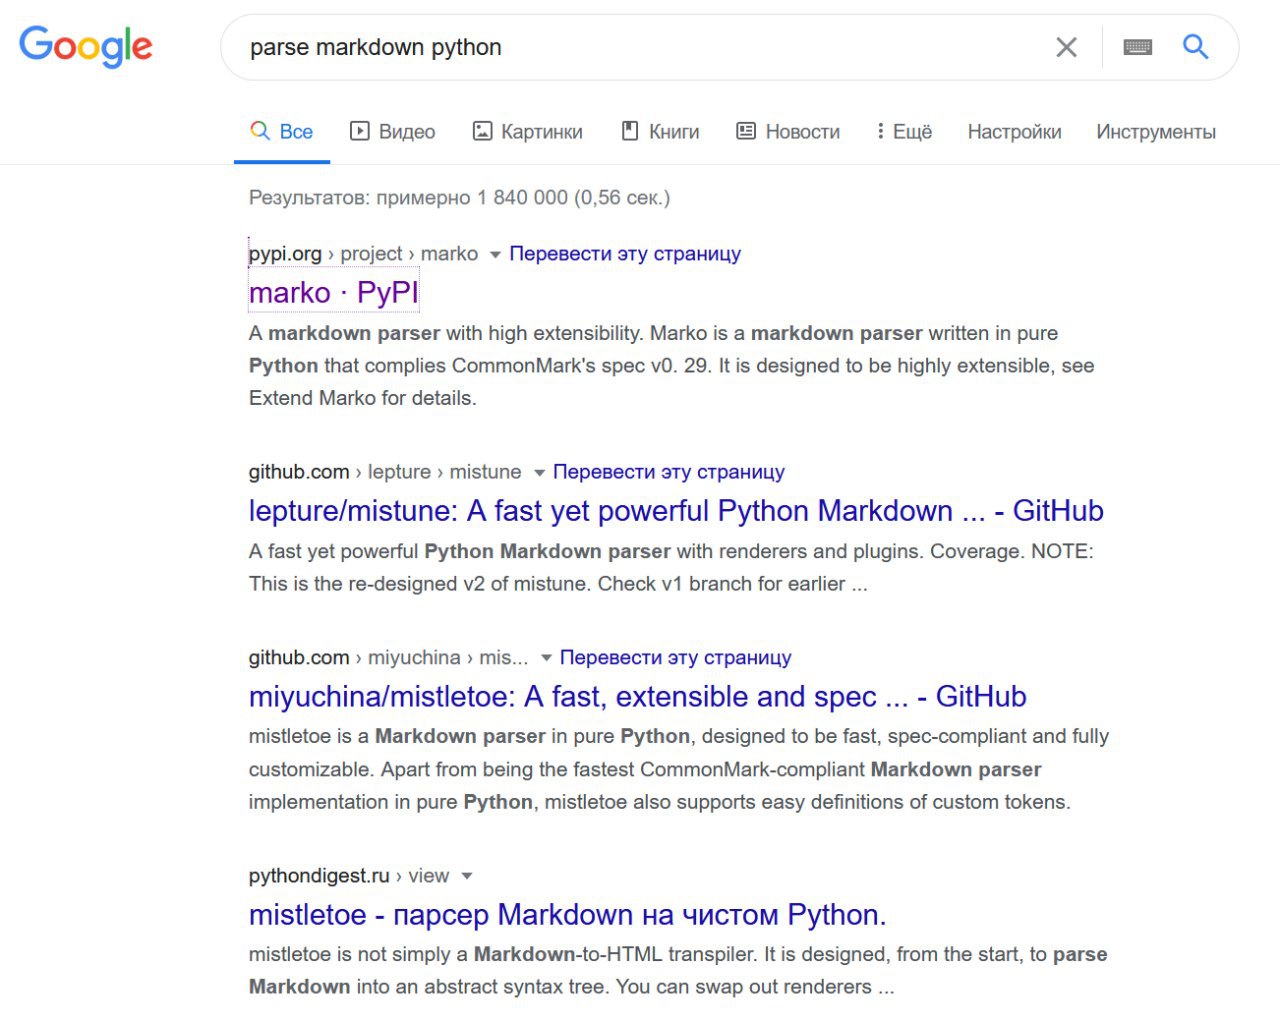Click the mistune snippet 'A fast yet powerful'
Viewport: 1280px width, 1022px height.
pos(333,551)
